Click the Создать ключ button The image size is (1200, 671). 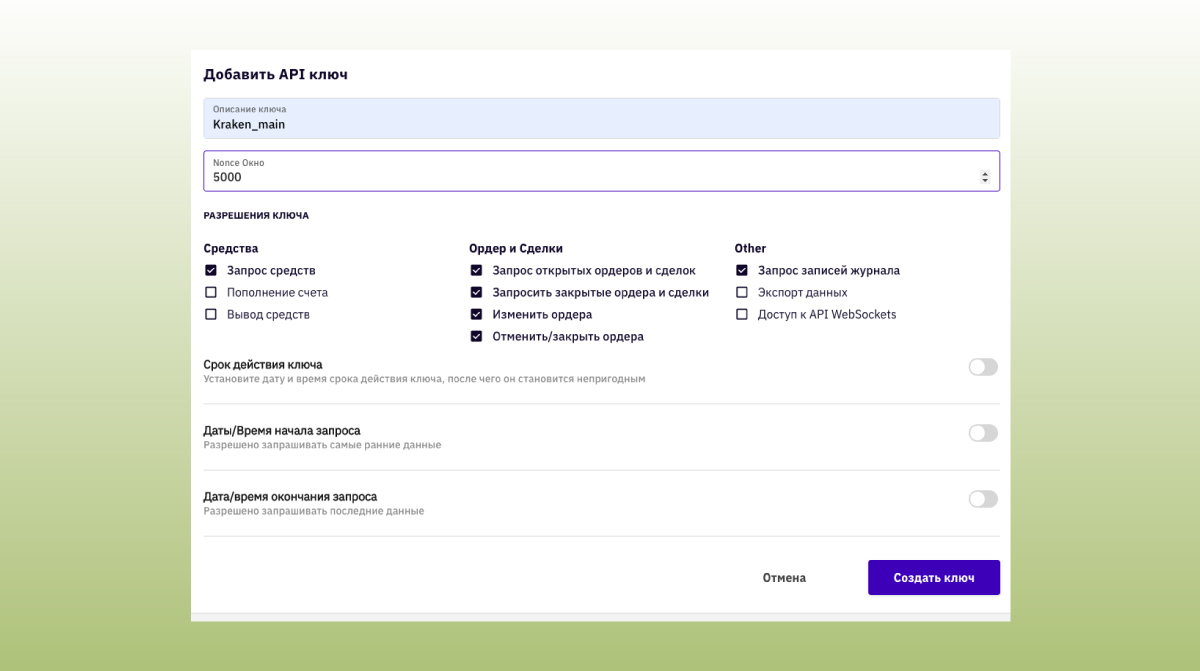pos(933,577)
